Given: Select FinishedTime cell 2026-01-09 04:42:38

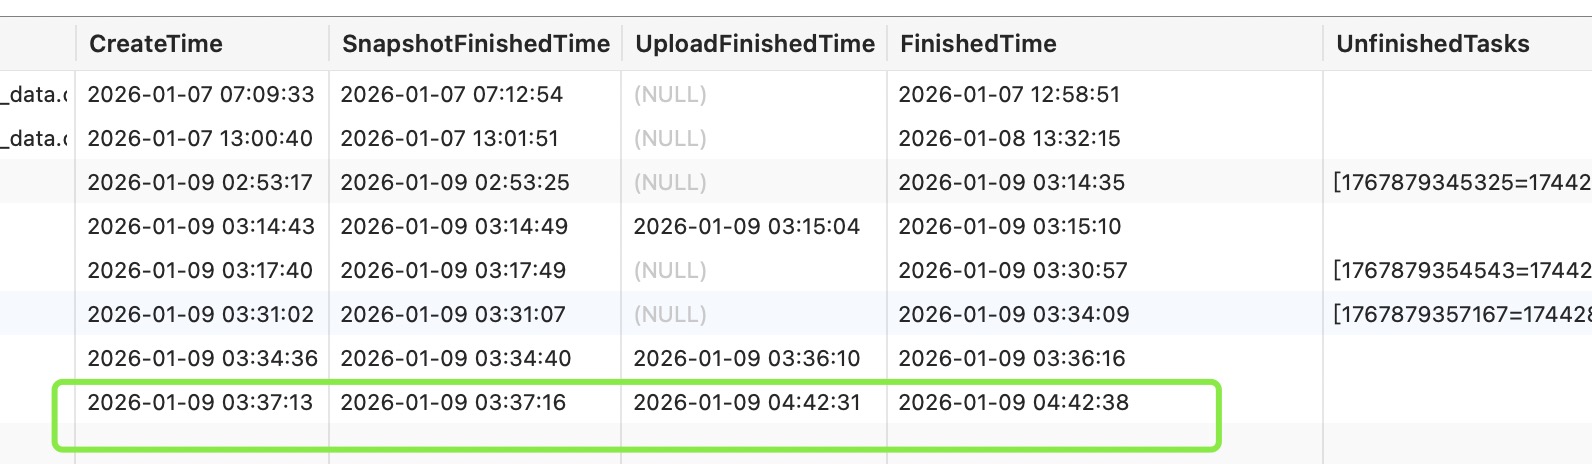Looking at the screenshot, I should point(1013,403).
